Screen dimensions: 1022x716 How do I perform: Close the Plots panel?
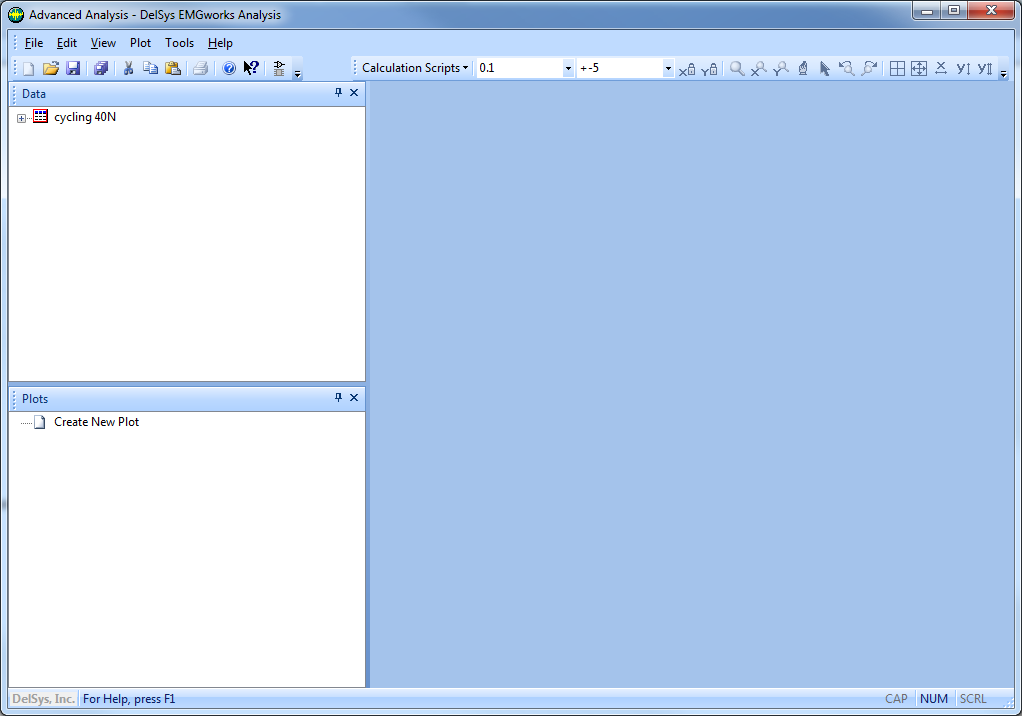354,398
